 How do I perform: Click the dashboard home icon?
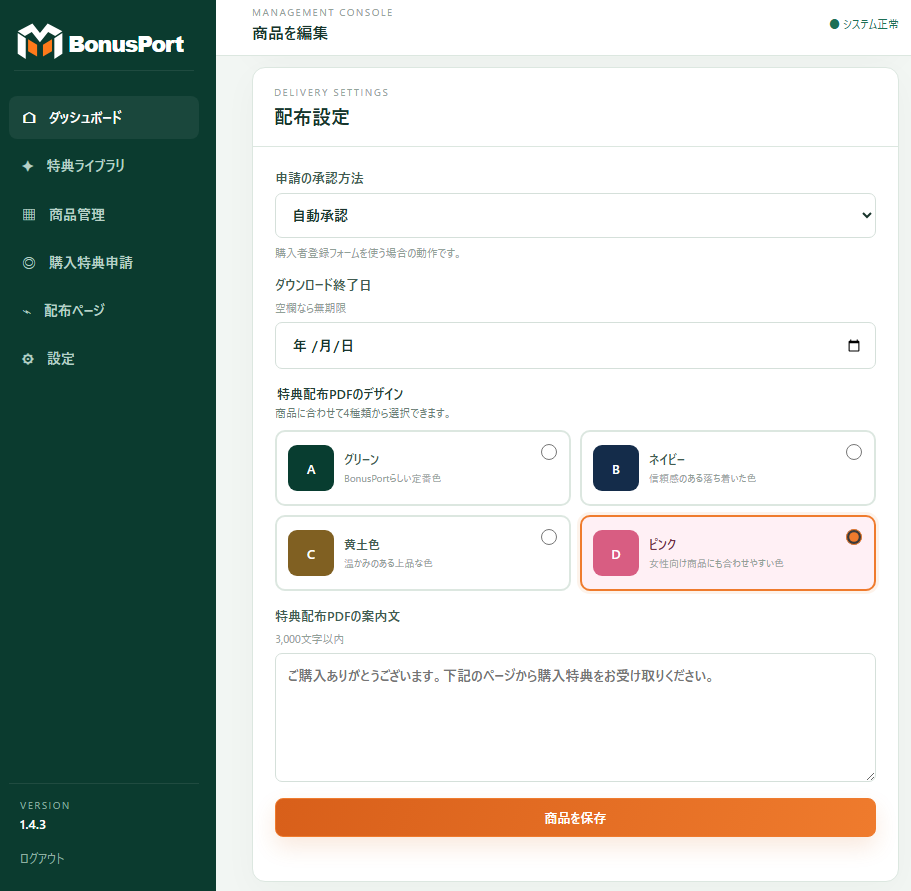[29, 118]
